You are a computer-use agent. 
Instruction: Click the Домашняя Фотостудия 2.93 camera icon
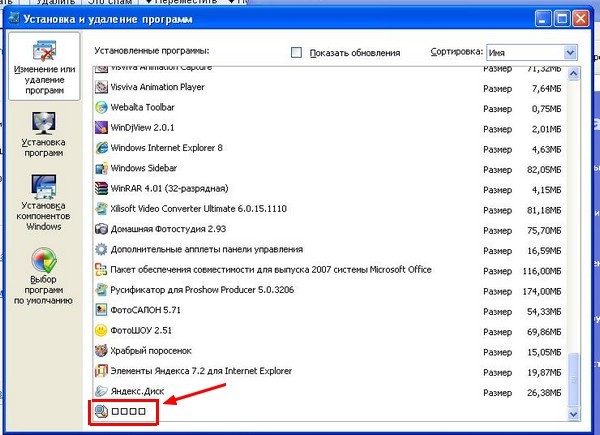pyautogui.click(x=101, y=229)
